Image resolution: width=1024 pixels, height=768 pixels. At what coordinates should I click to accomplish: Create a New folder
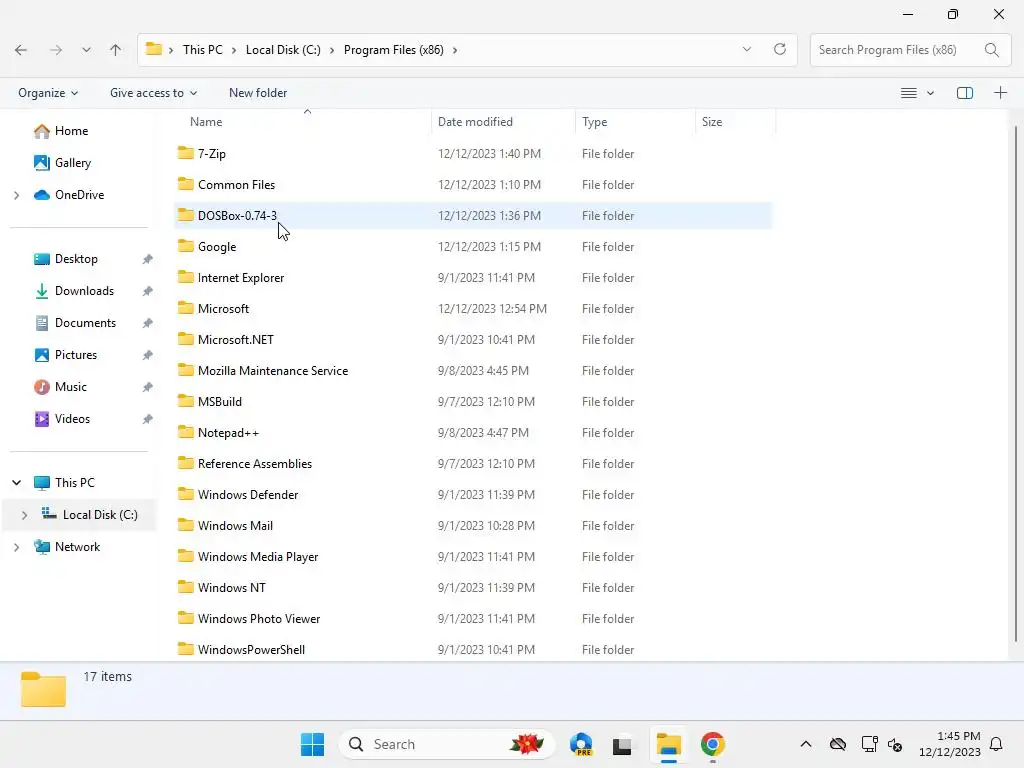pyautogui.click(x=258, y=93)
